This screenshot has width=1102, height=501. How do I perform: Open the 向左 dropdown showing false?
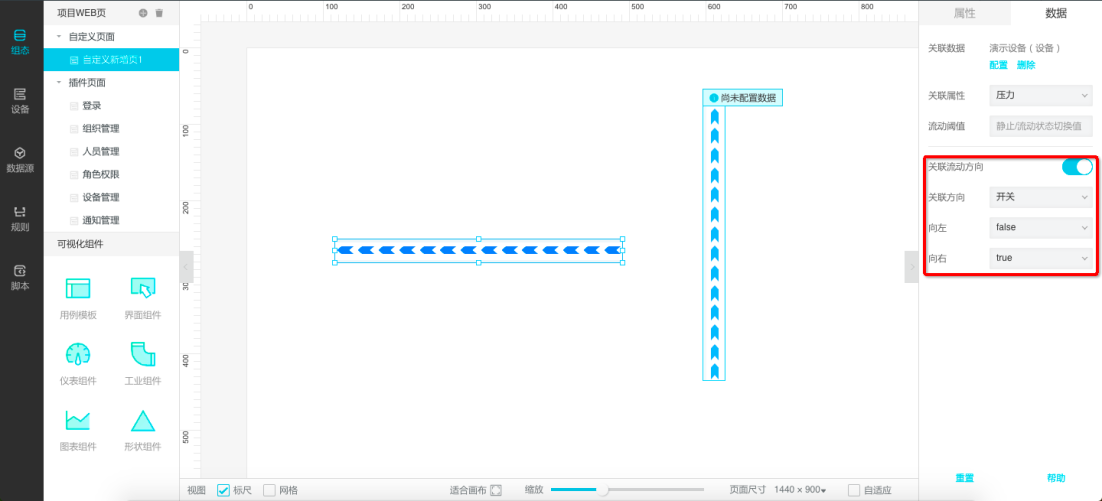tap(1041, 228)
